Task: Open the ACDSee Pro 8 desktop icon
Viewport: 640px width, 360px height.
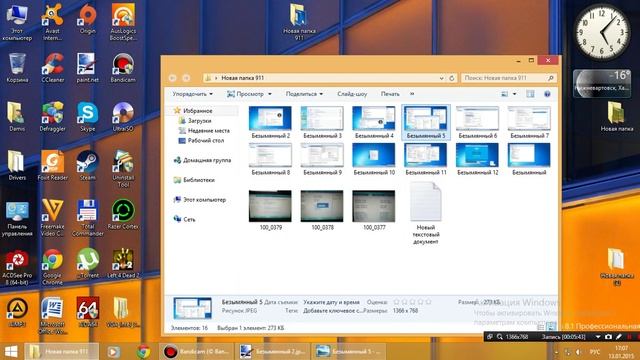Action: [x=17, y=267]
